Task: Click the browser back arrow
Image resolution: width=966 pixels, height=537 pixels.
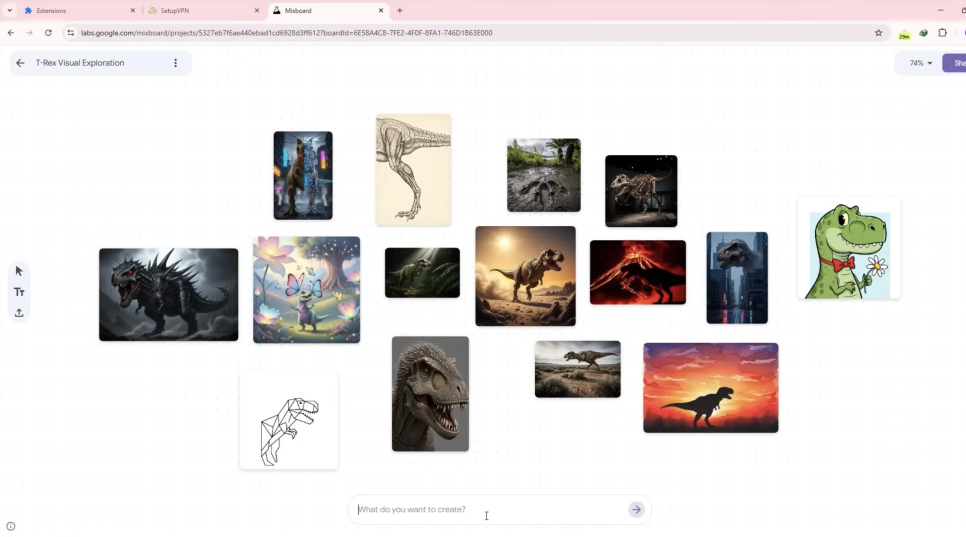Action: tap(10, 33)
